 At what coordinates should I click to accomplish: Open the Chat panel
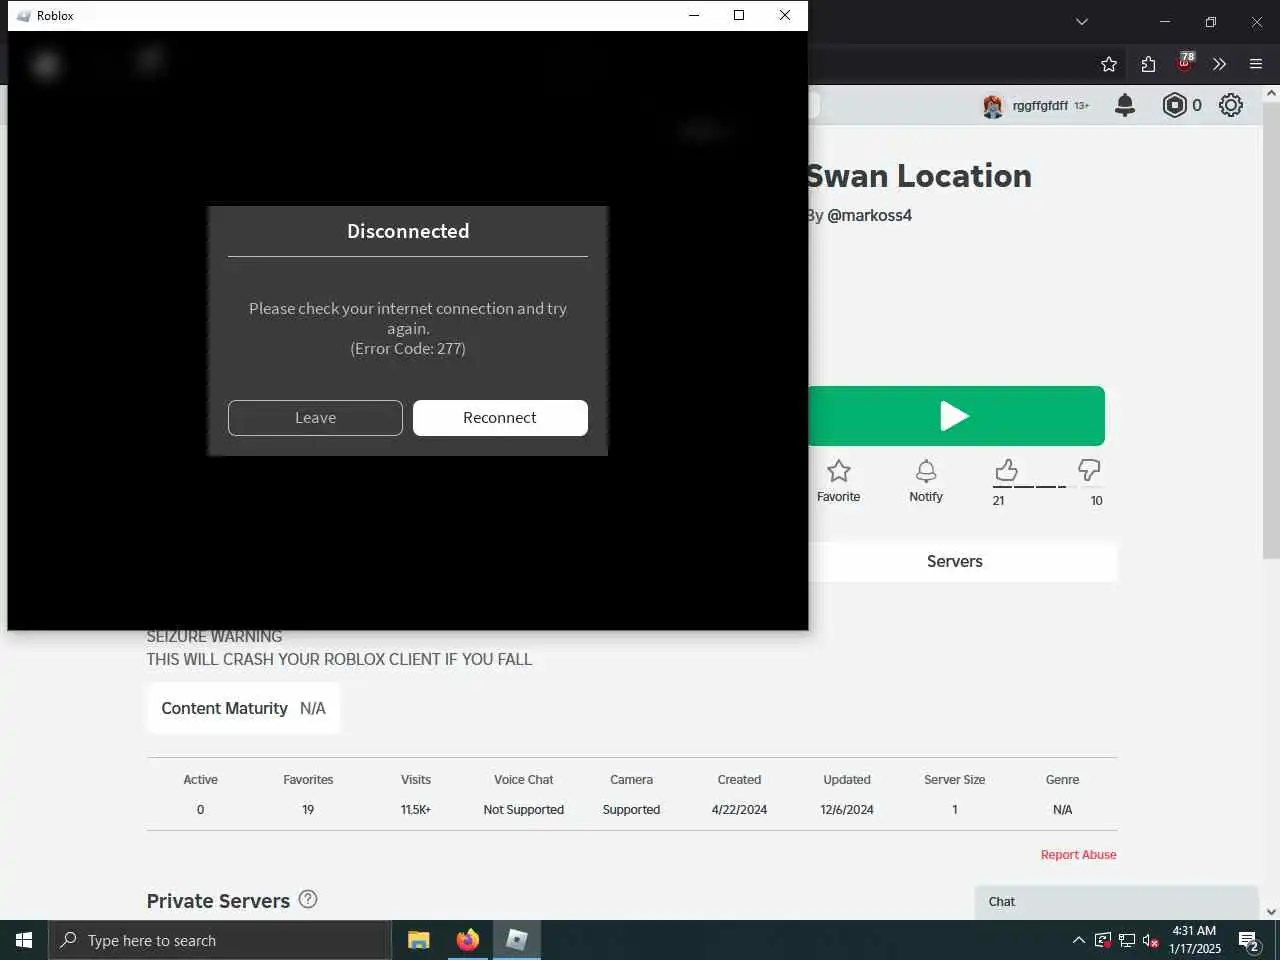pos(1116,902)
